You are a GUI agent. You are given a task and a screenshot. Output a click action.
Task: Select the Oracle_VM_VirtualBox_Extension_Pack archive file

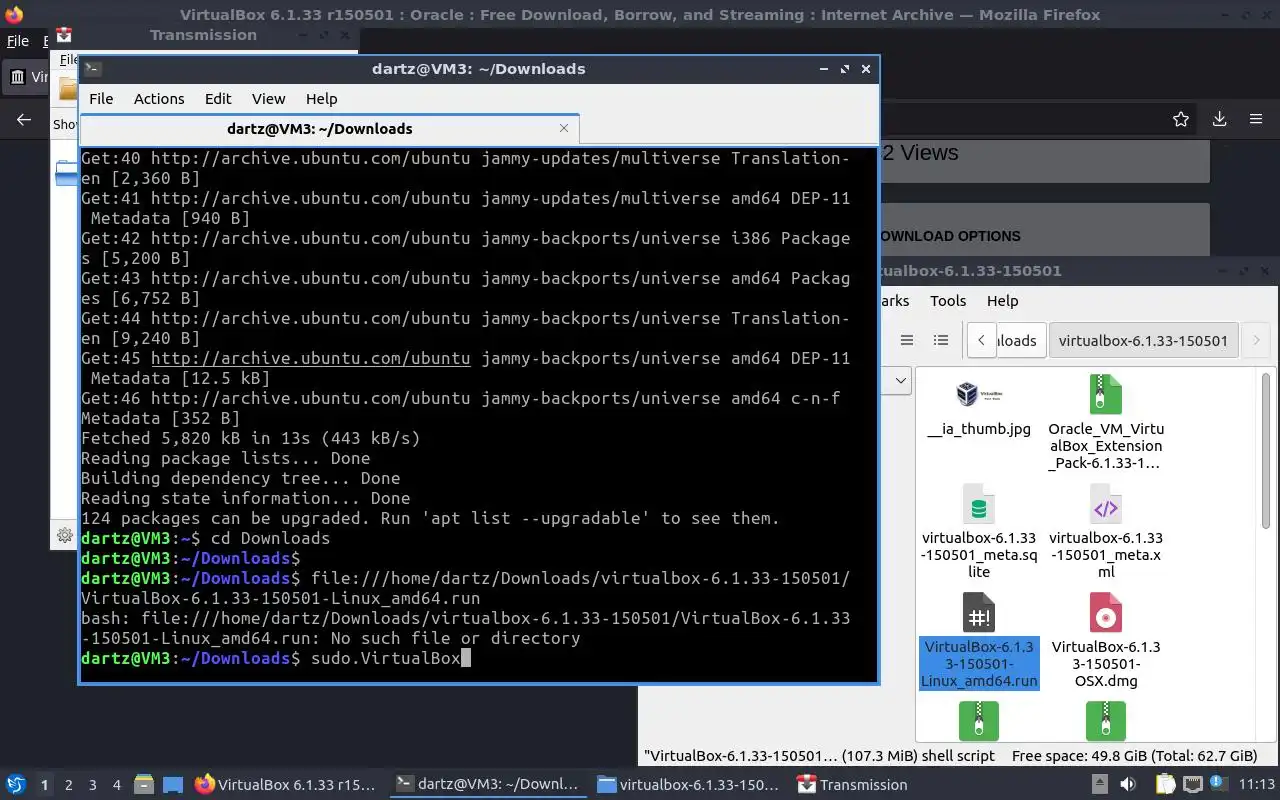[1105, 423]
